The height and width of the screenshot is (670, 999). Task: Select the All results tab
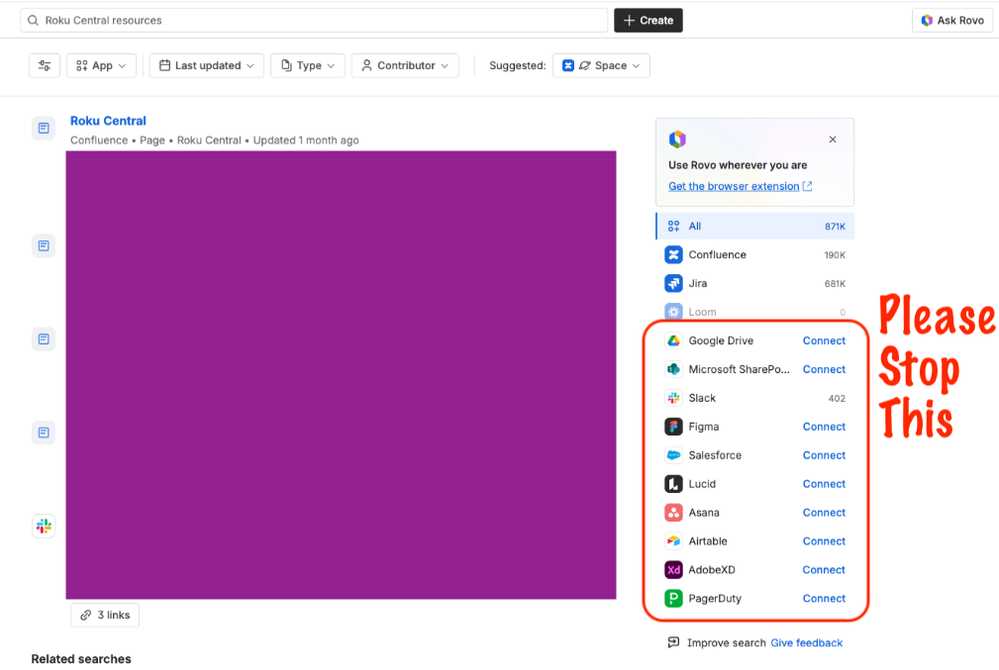coord(755,226)
